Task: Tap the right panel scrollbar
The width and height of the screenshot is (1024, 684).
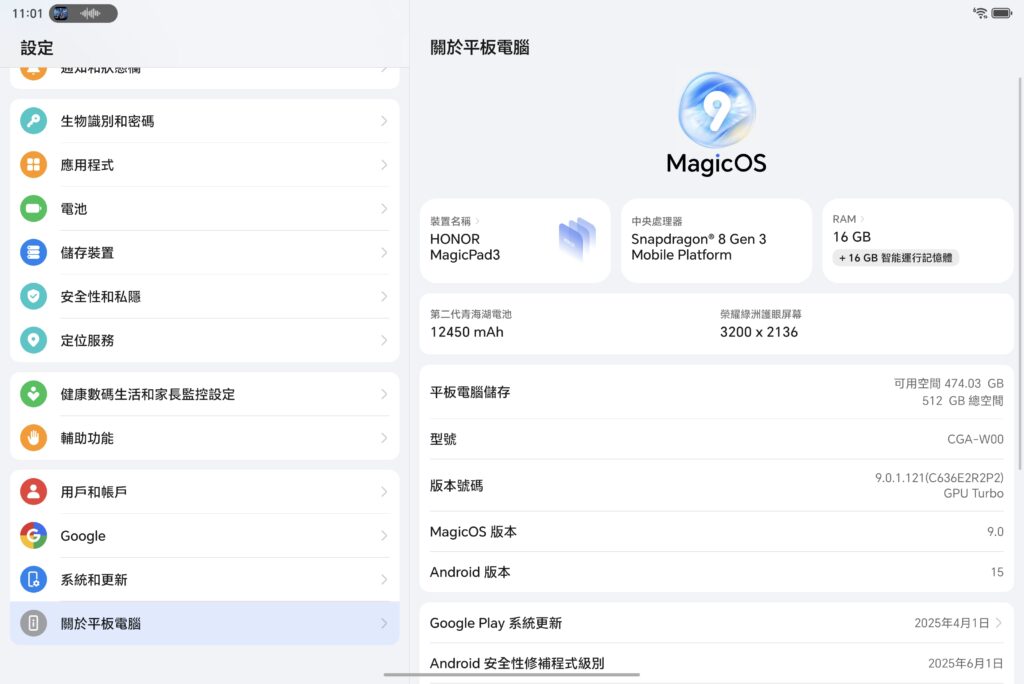Action: click(x=1019, y=272)
